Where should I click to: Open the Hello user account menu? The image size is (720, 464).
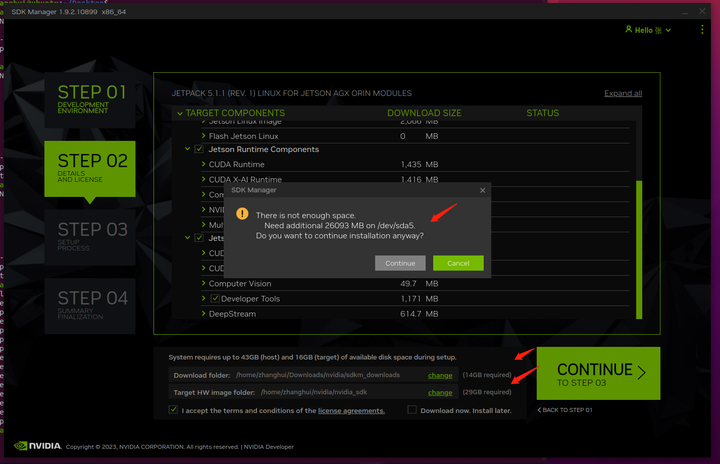point(648,30)
